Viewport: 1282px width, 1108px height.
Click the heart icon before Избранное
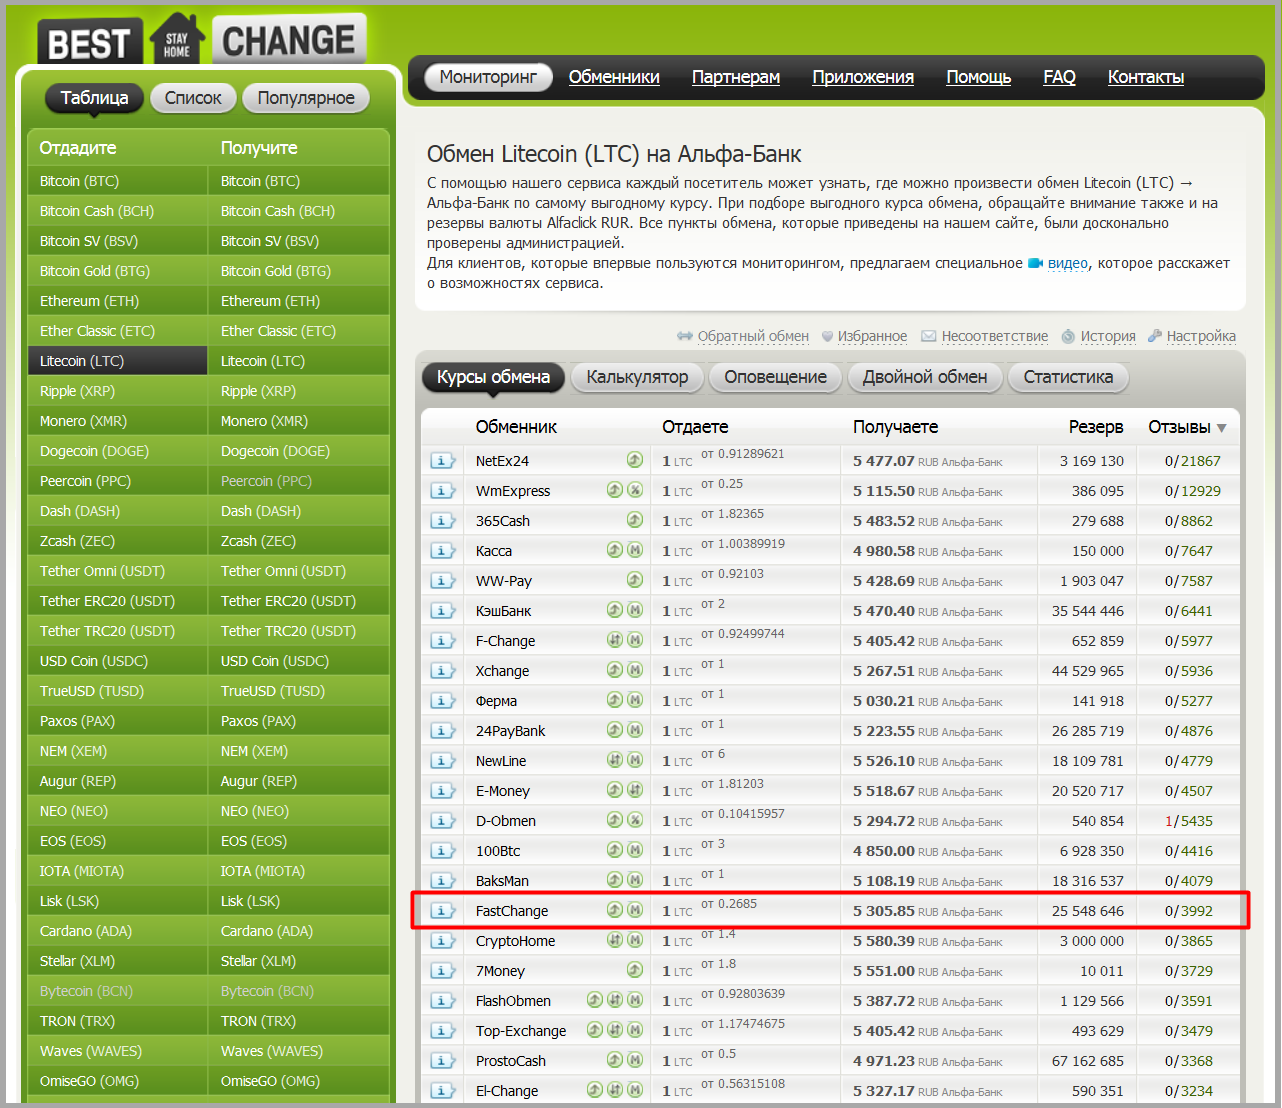(x=827, y=337)
